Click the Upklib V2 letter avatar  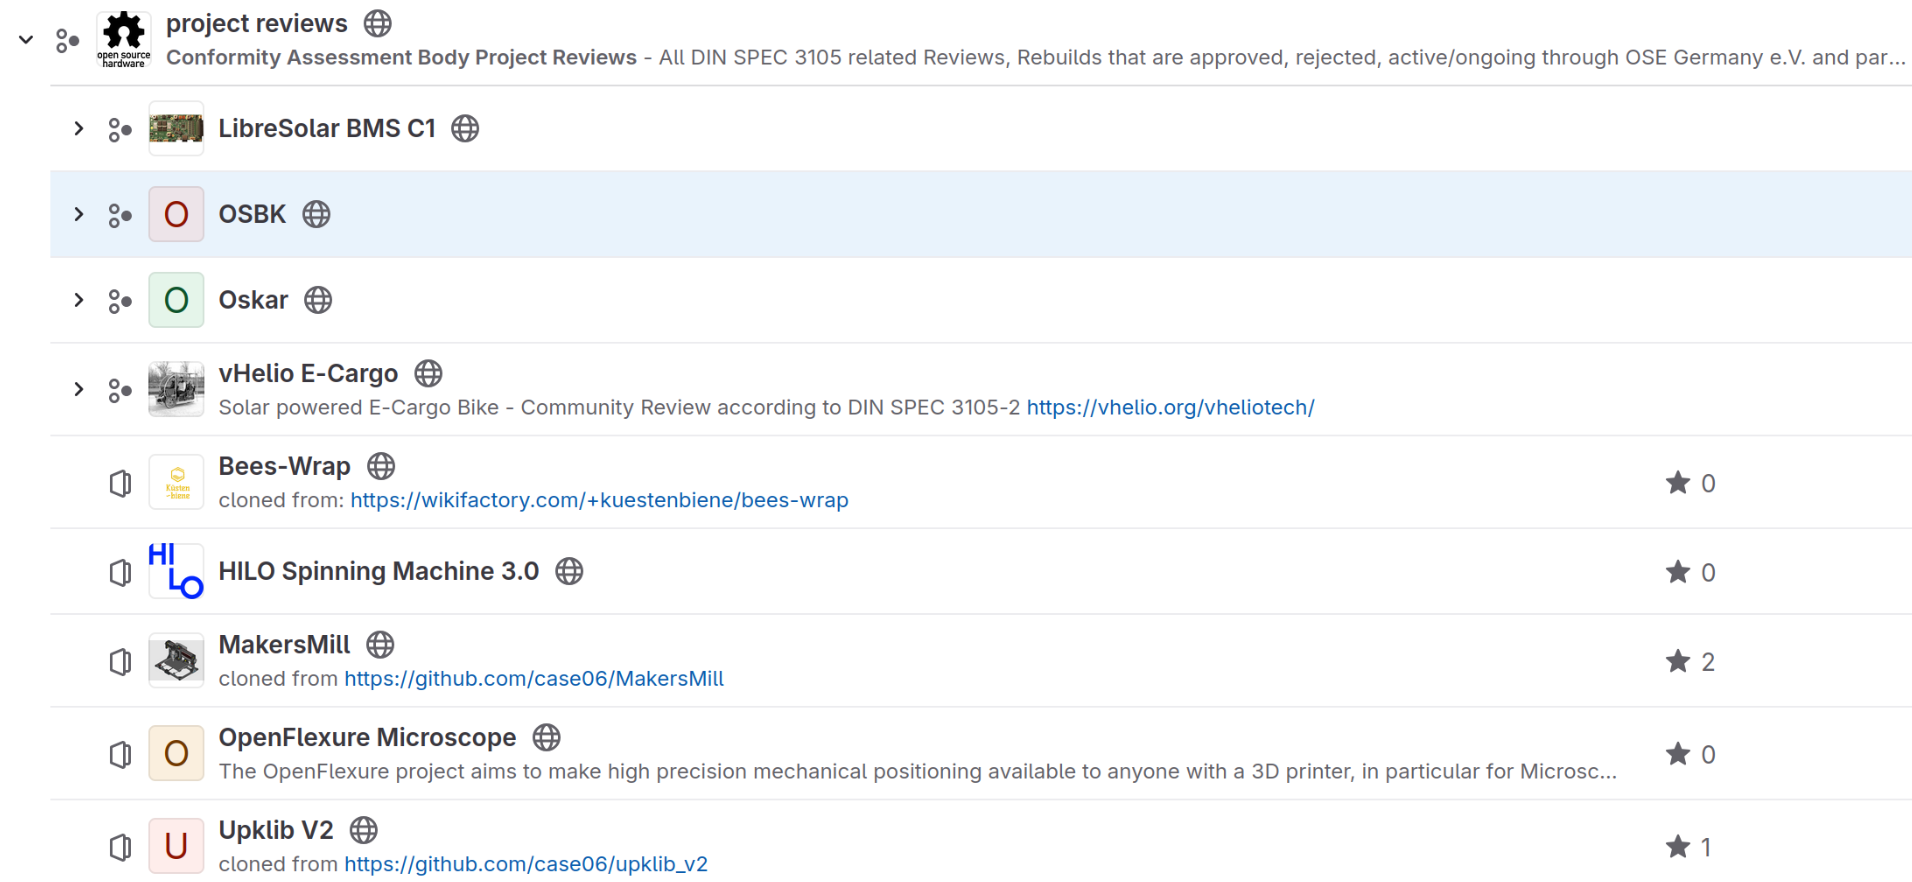point(176,846)
